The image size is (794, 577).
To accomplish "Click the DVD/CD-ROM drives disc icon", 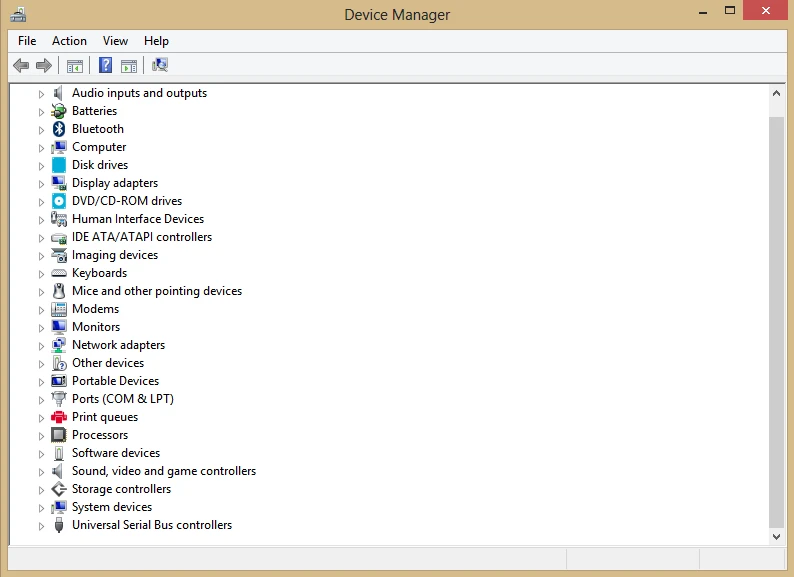I will pyautogui.click(x=59, y=201).
